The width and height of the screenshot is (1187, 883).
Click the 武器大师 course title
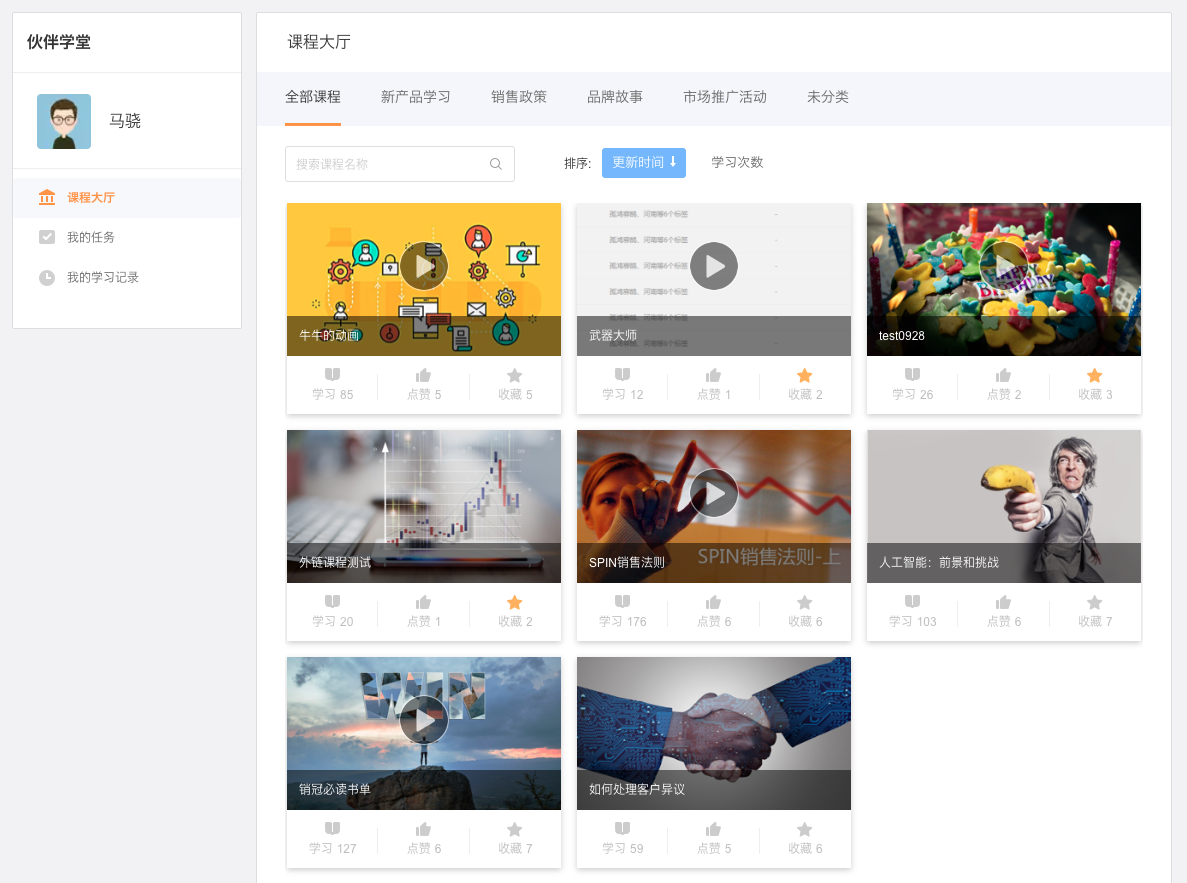[613, 335]
